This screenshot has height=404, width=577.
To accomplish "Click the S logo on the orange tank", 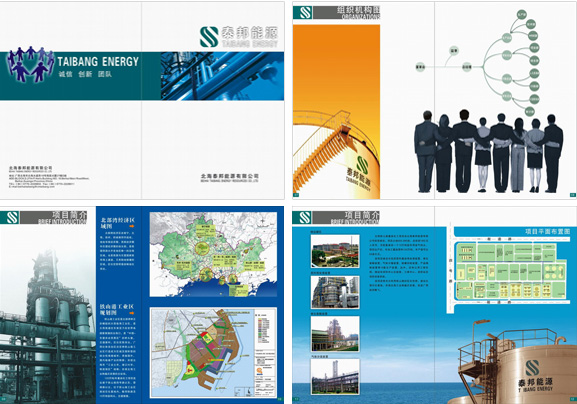I will coord(362,166).
